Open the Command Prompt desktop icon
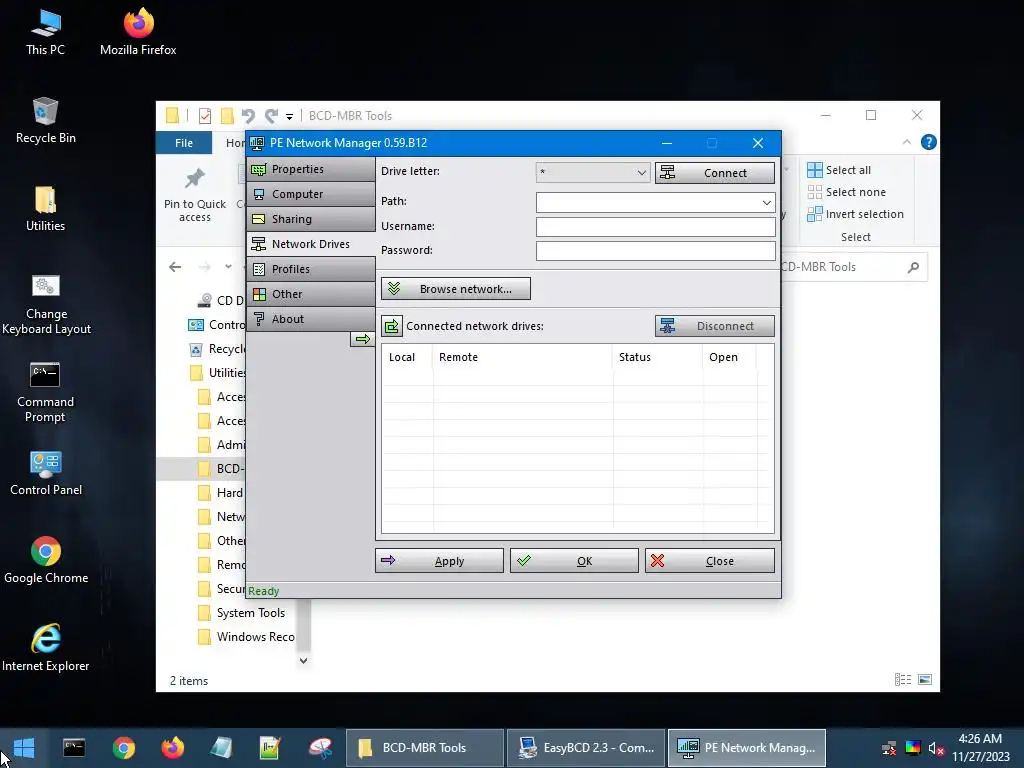This screenshot has width=1024, height=768. click(x=46, y=392)
